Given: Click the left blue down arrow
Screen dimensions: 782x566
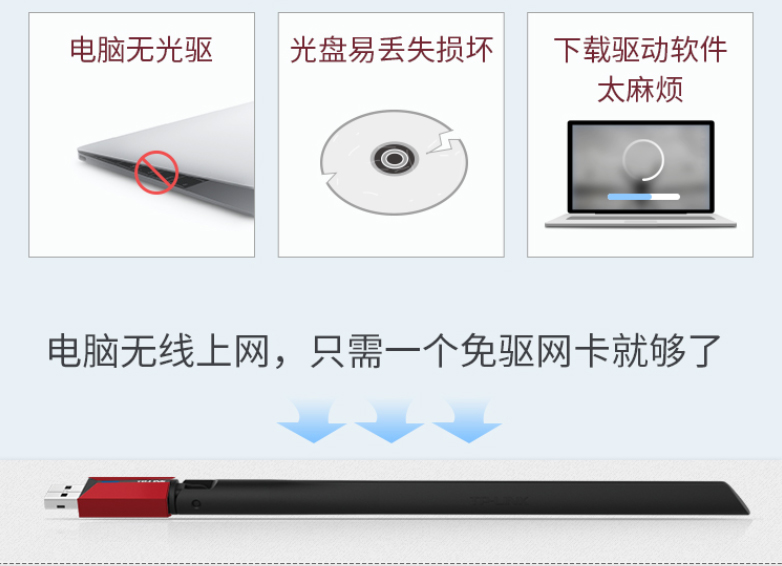Looking at the screenshot, I should pos(313,421).
